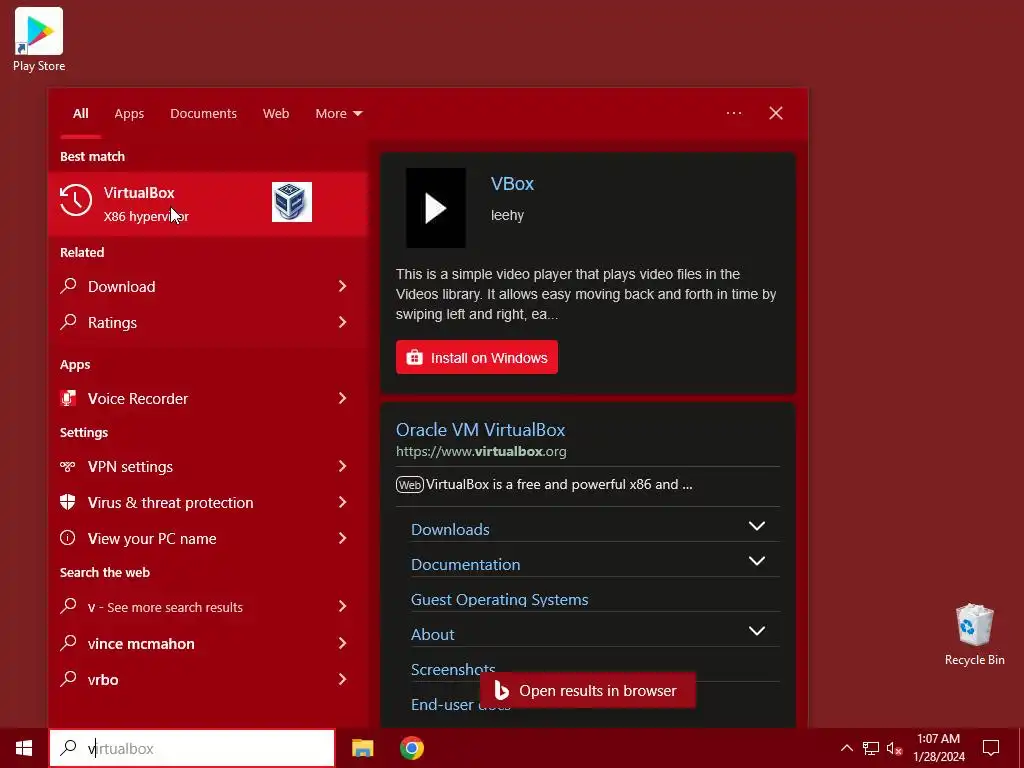The image size is (1024, 768).
Task: Launch Google Chrome from the taskbar
Action: click(411, 748)
